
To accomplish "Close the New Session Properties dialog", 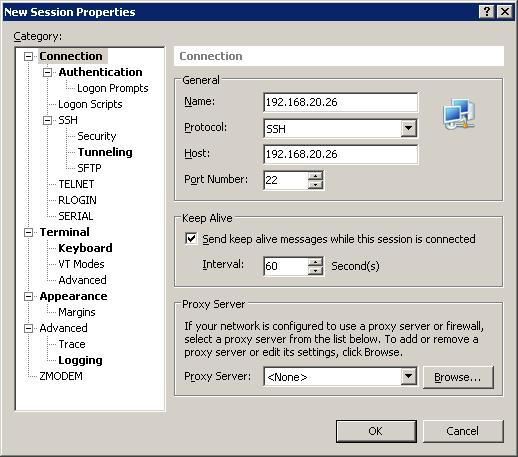I will (505, 12).
